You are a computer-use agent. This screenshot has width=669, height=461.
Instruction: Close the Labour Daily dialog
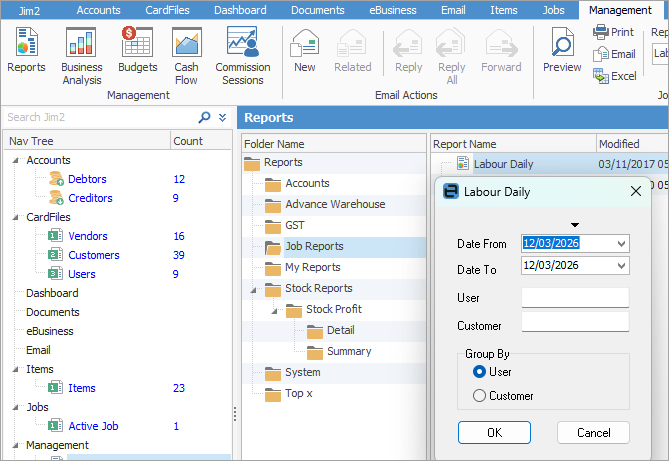(x=636, y=191)
